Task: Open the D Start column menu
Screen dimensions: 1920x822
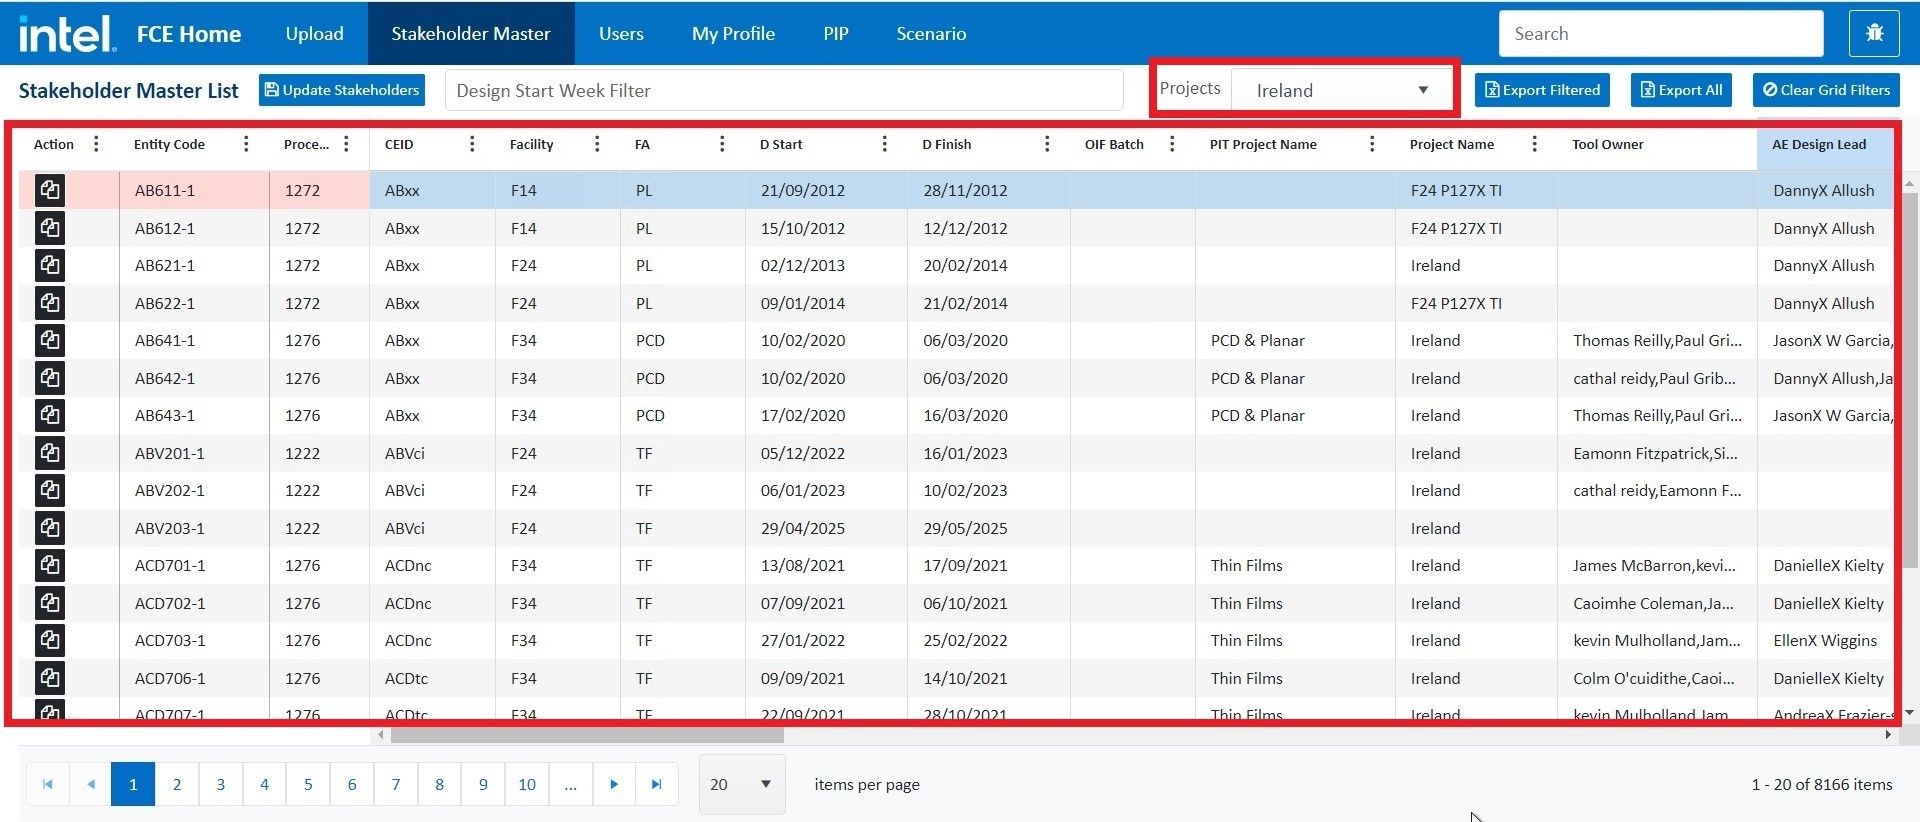Action: click(x=884, y=145)
